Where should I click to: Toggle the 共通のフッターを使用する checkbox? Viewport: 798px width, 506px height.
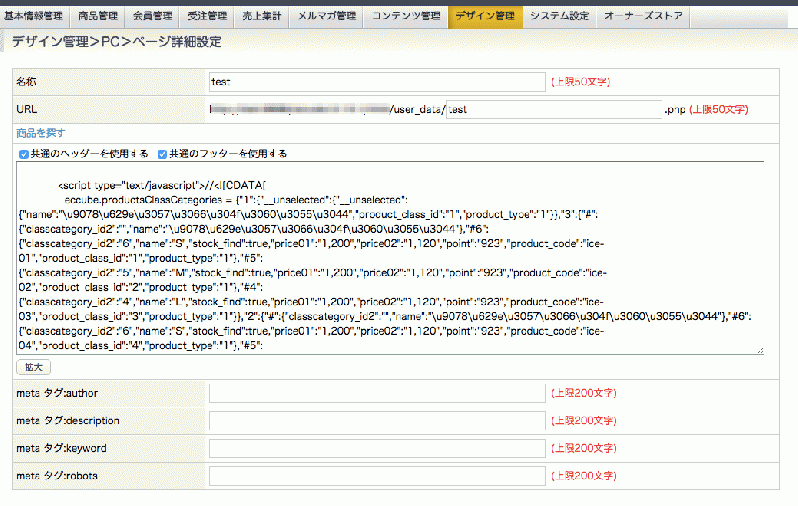coord(162,154)
